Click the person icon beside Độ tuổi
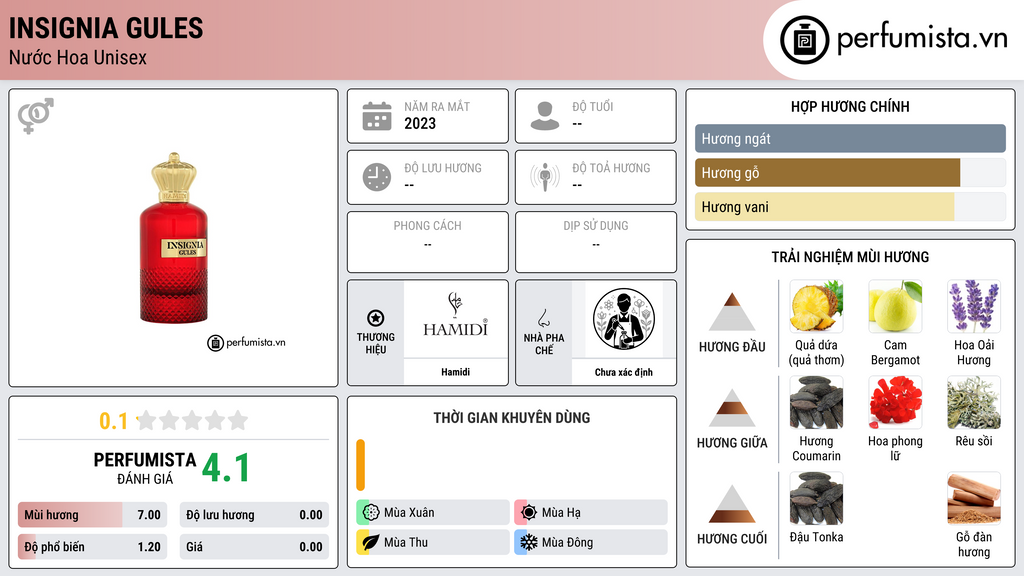 pos(545,116)
